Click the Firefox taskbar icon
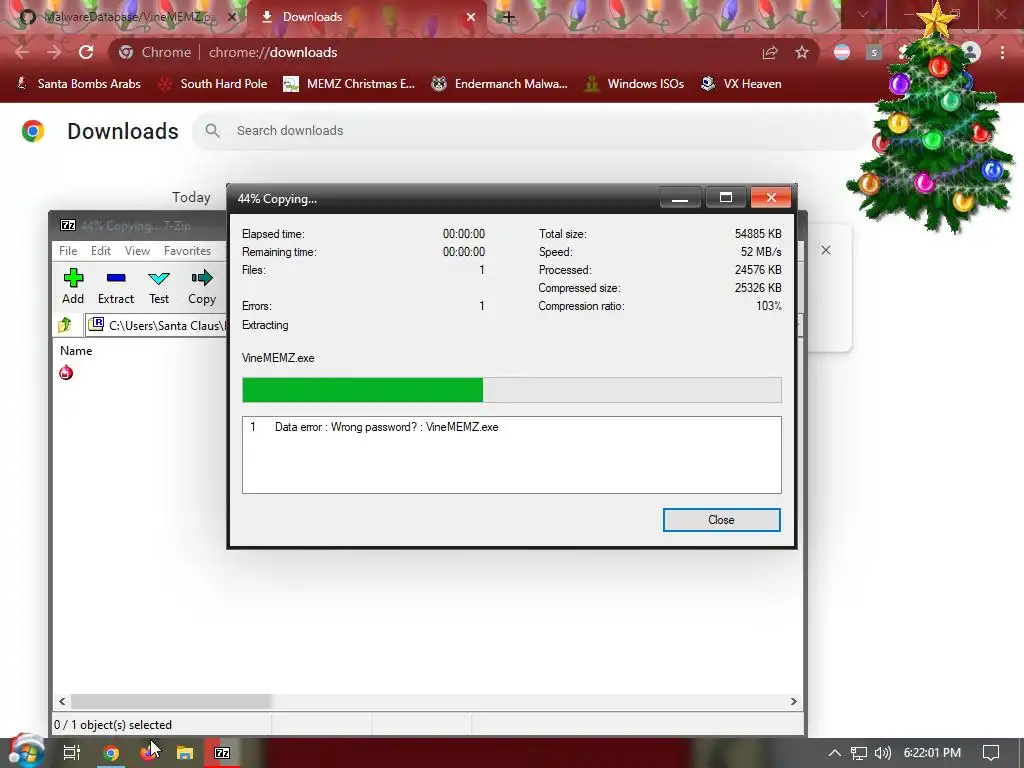 click(149, 753)
